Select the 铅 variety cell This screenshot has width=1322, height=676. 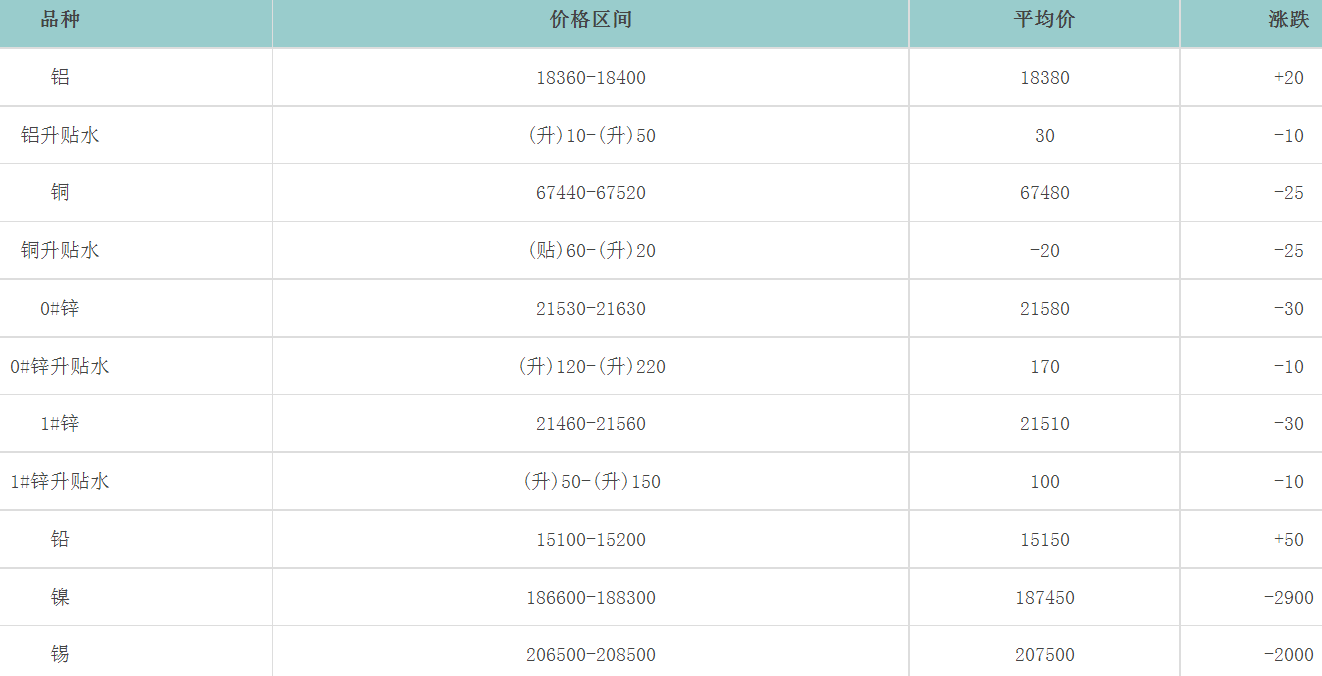coord(60,539)
